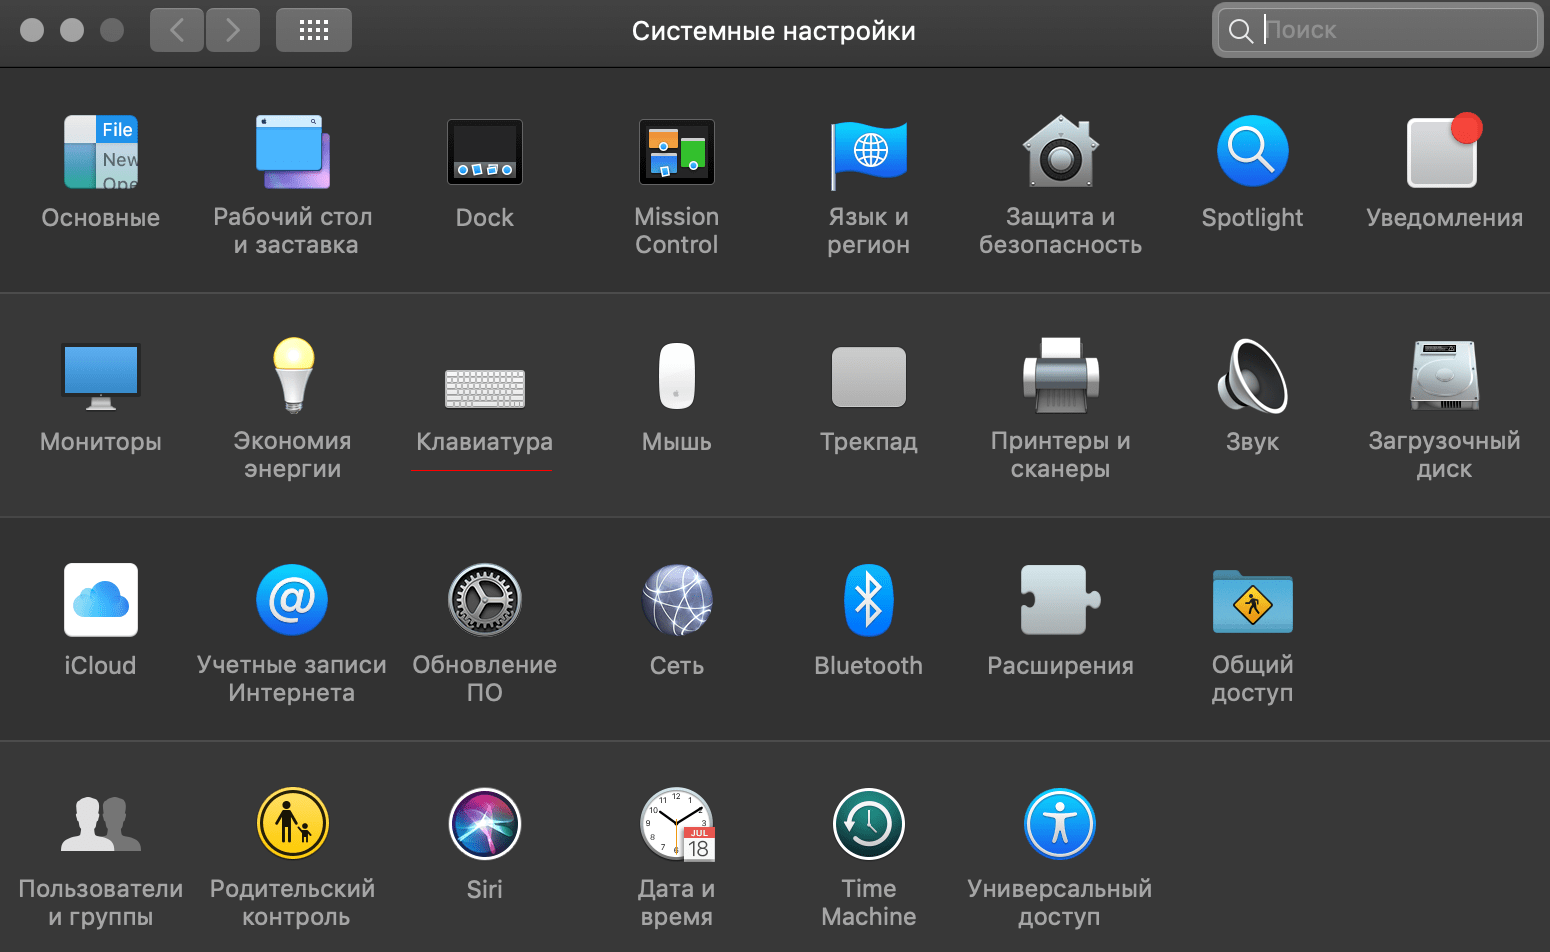Open Родительский контроль settings
The width and height of the screenshot is (1550, 952).
292,824
